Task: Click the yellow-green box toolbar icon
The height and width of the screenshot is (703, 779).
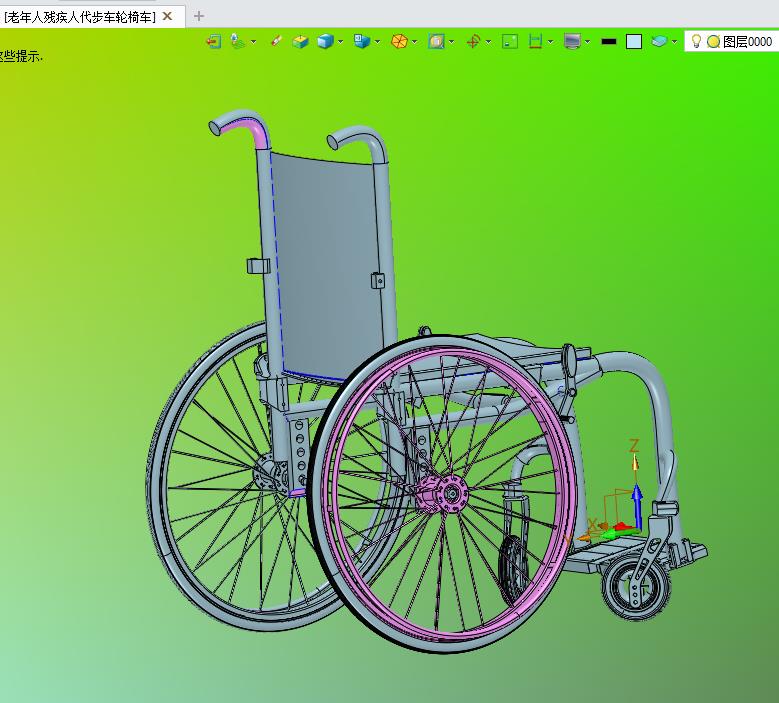Action: [300, 42]
